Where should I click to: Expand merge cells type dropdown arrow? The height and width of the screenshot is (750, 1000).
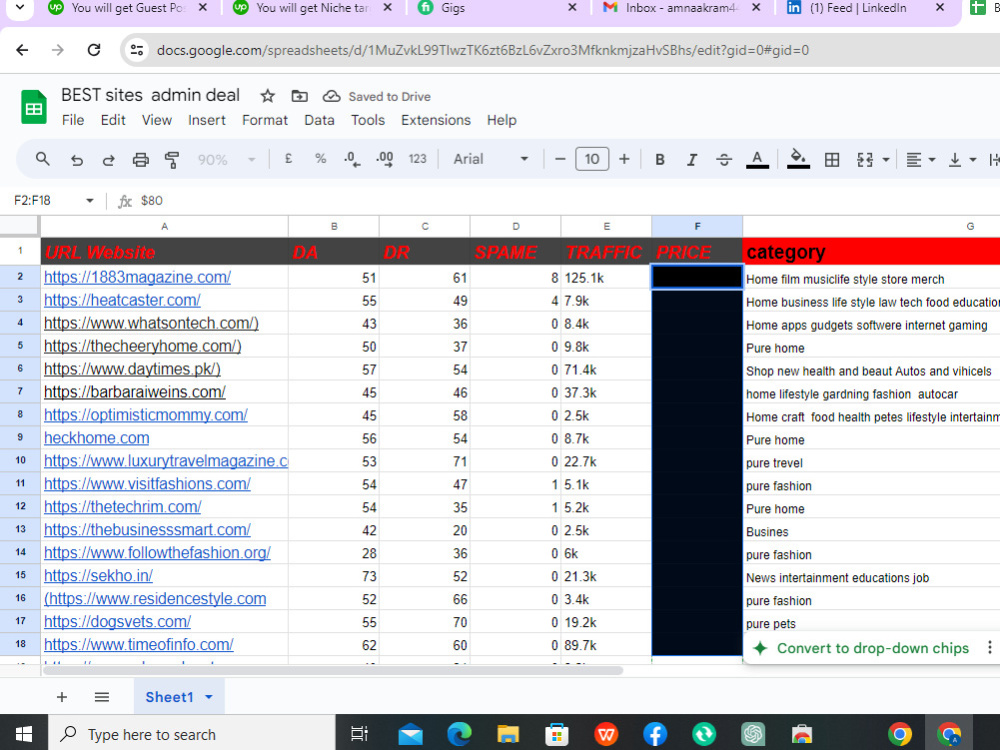[886, 159]
